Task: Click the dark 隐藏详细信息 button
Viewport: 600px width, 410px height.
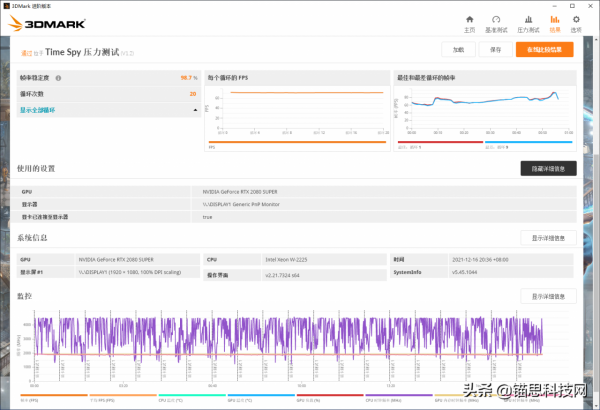Action: (548, 168)
